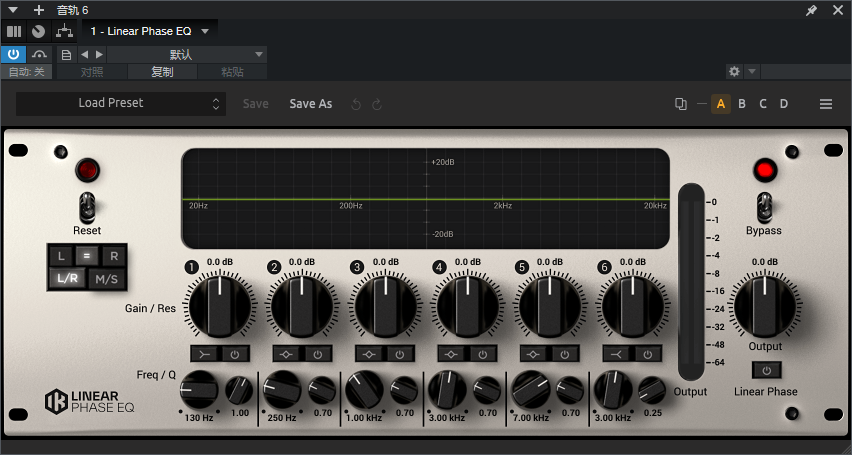Select snapshot B
Viewport: 852px width, 455px height.
coord(742,104)
